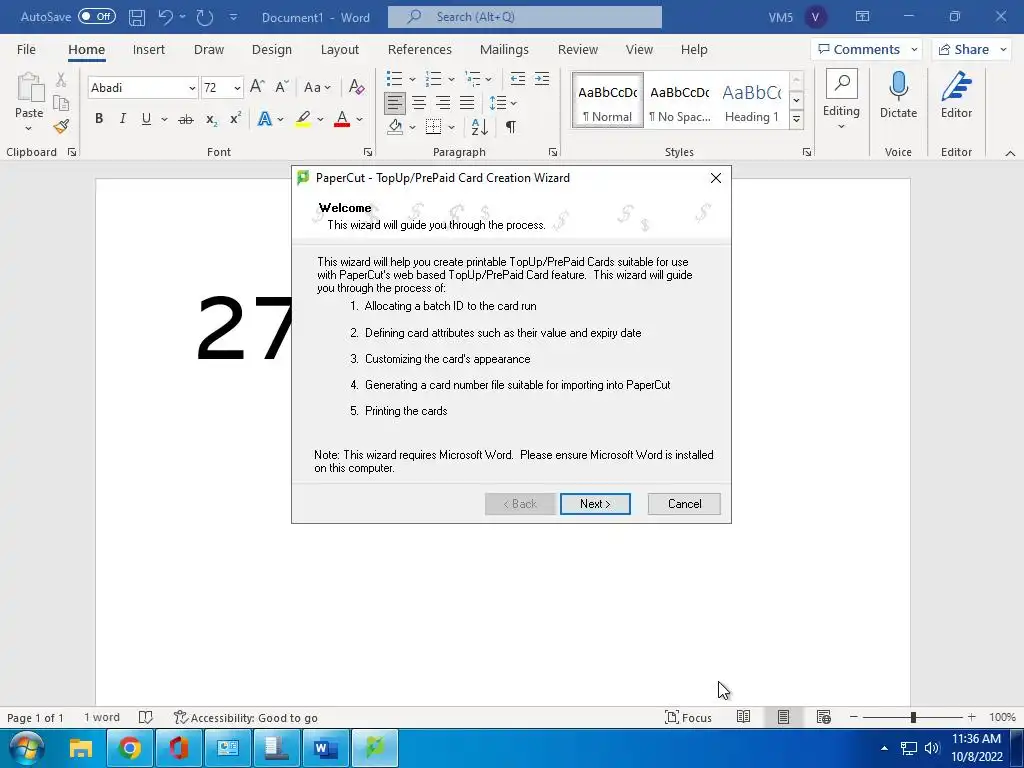This screenshot has height=768, width=1024.
Task: Toggle AutoSave switch
Action: pos(97,17)
